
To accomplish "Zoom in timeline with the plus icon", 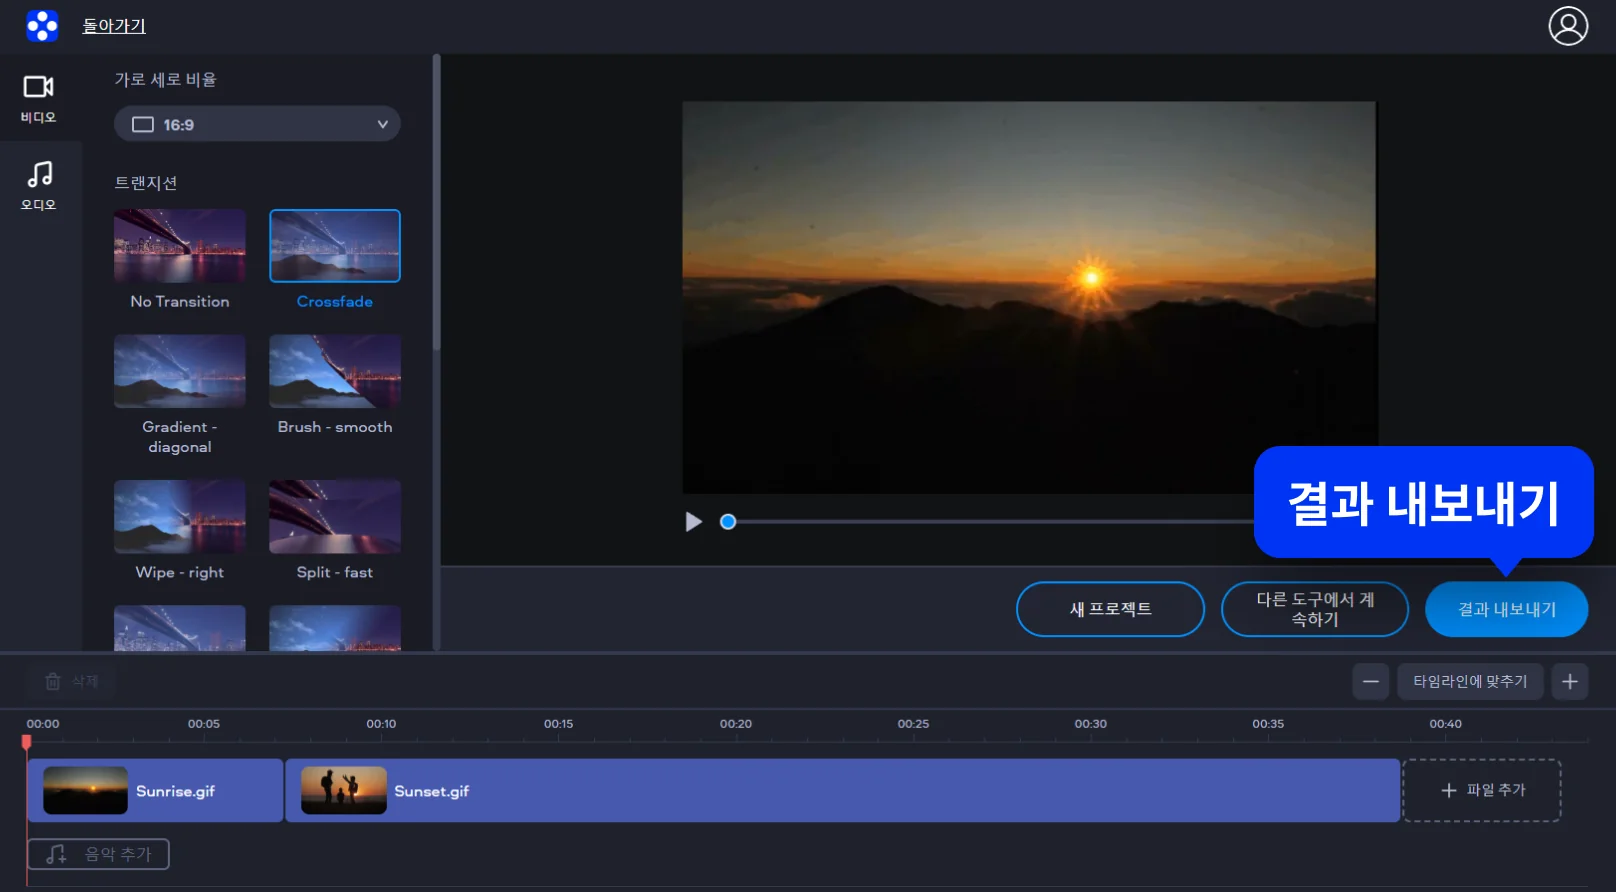I will tap(1569, 682).
